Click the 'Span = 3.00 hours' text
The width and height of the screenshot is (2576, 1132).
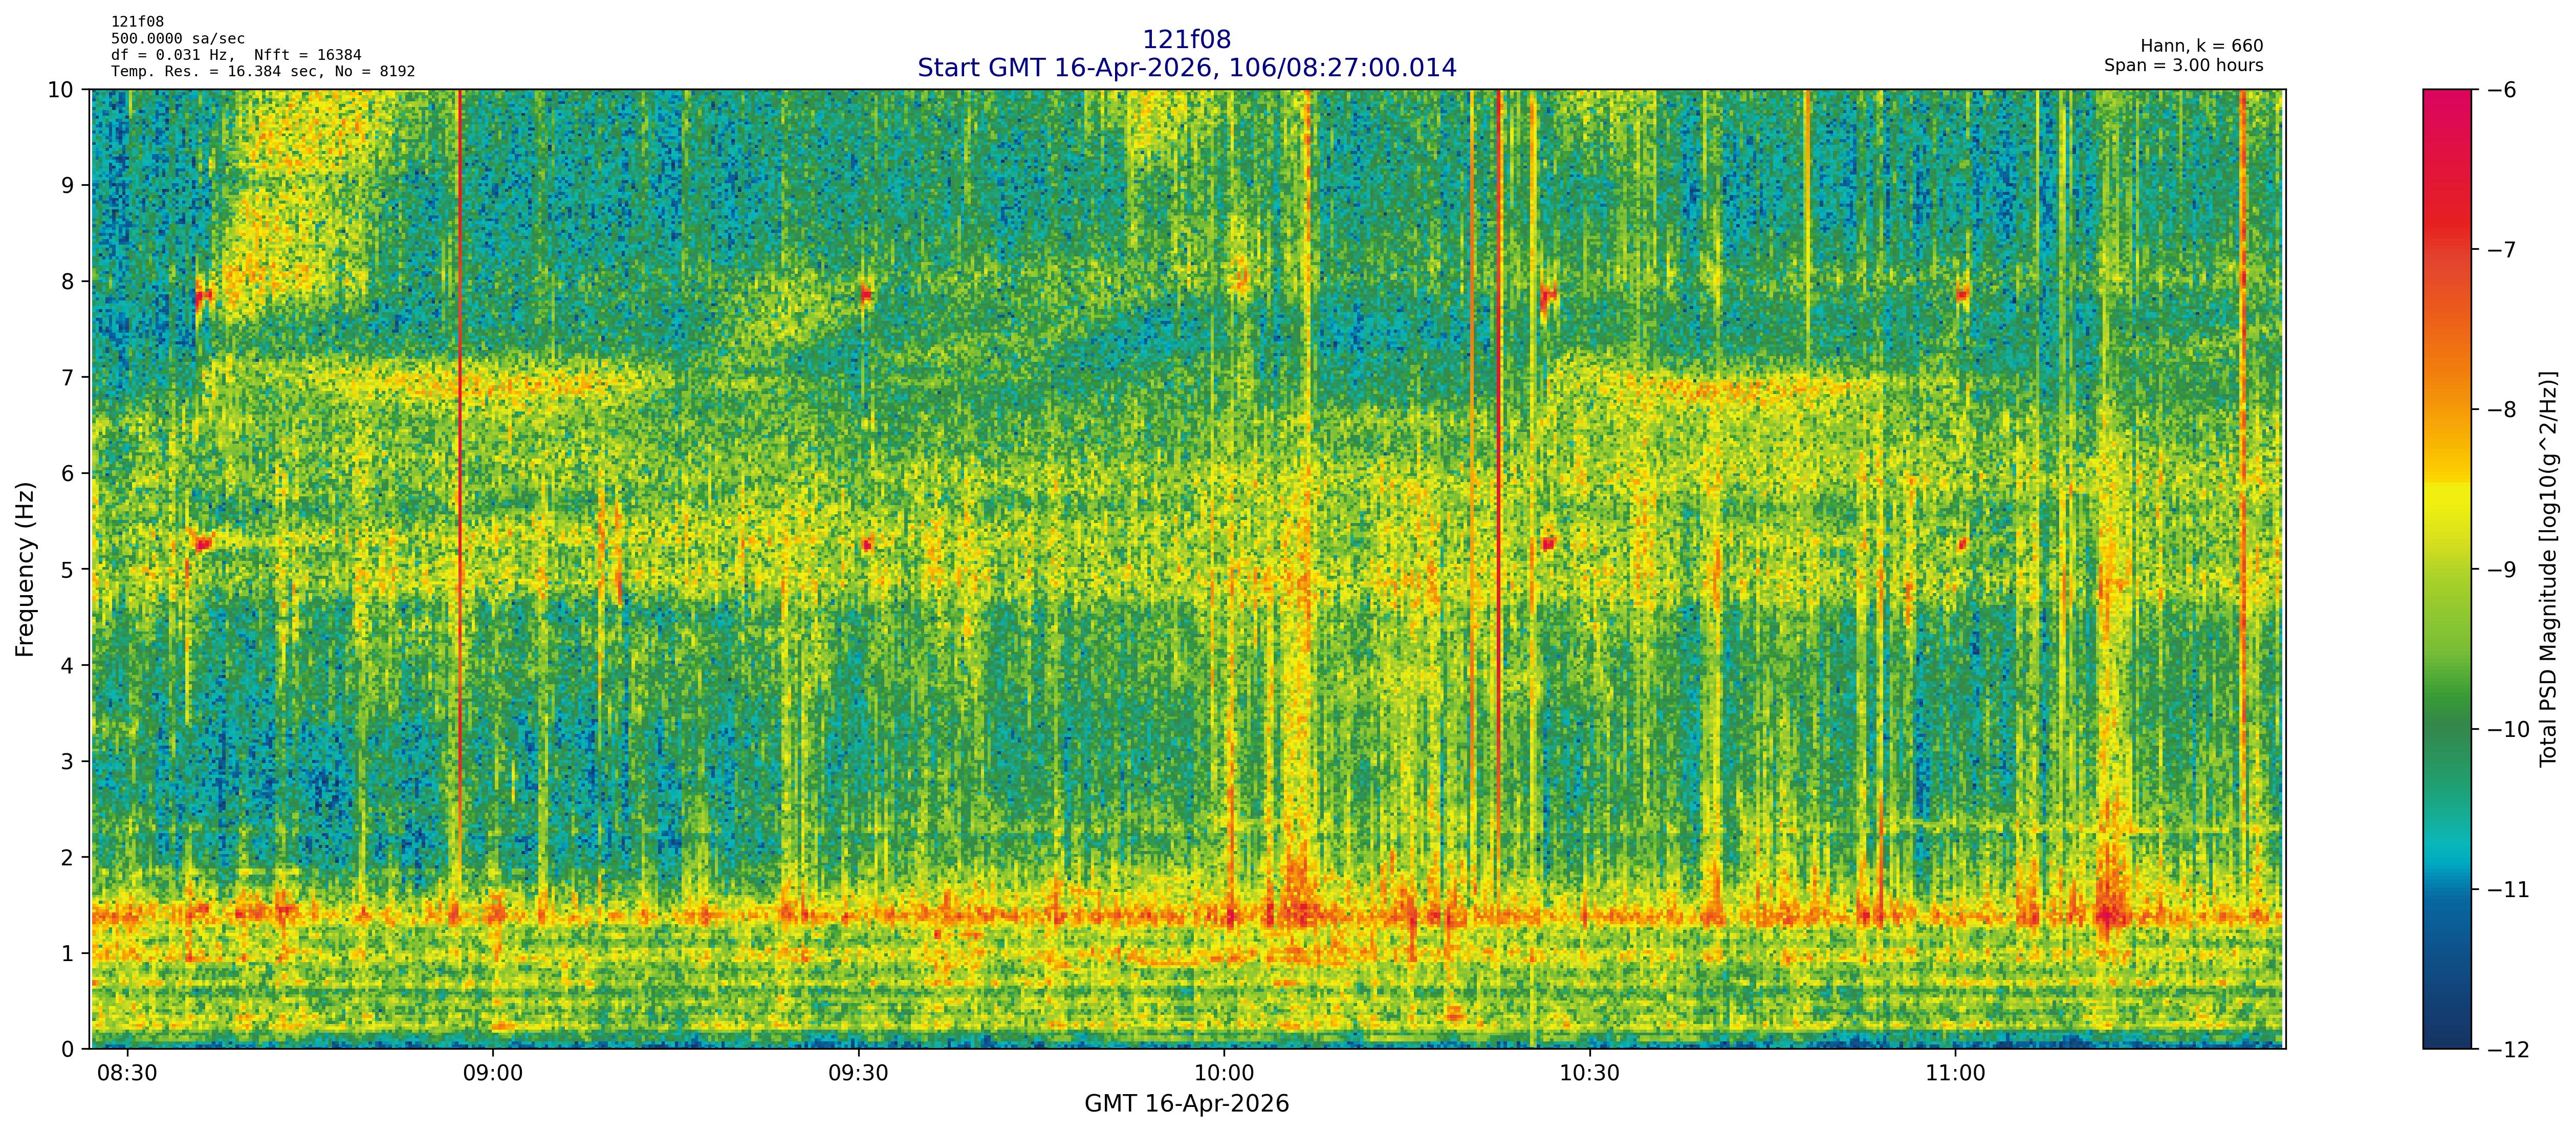pos(2183,66)
